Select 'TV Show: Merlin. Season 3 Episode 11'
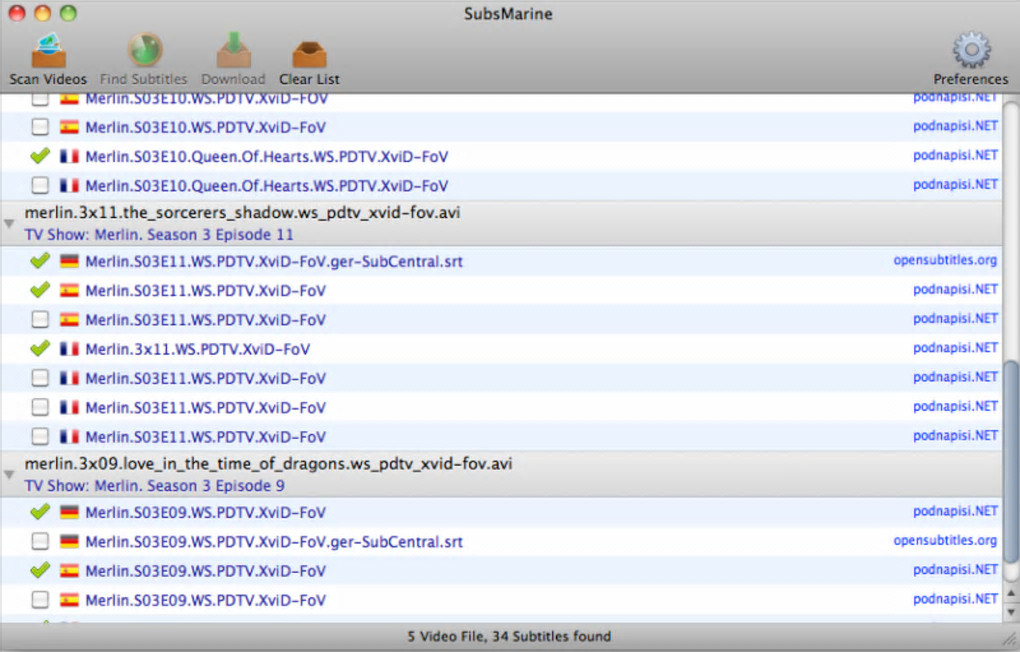Viewport: 1020px width, 652px height. 159,234
